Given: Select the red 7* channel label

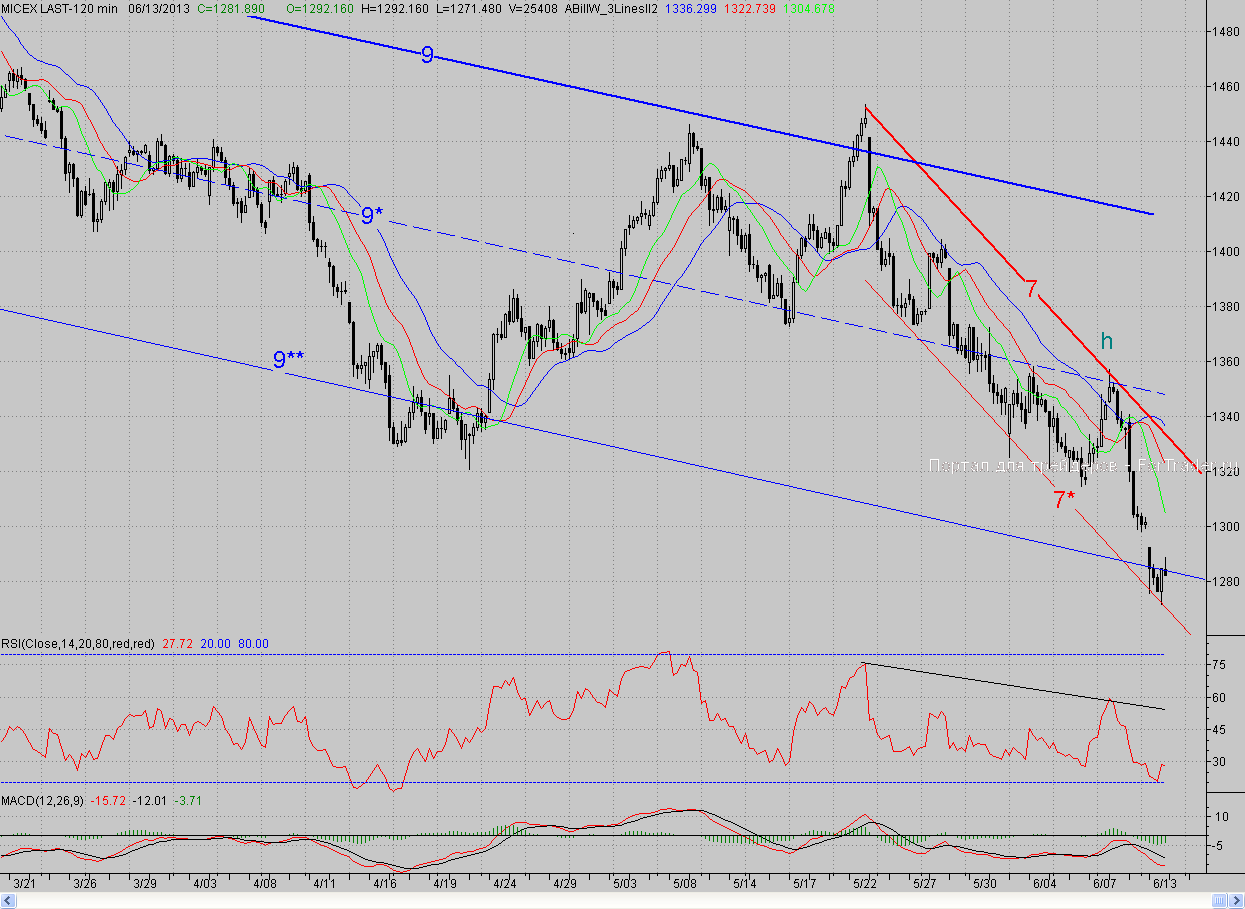Looking at the screenshot, I should [x=1064, y=500].
